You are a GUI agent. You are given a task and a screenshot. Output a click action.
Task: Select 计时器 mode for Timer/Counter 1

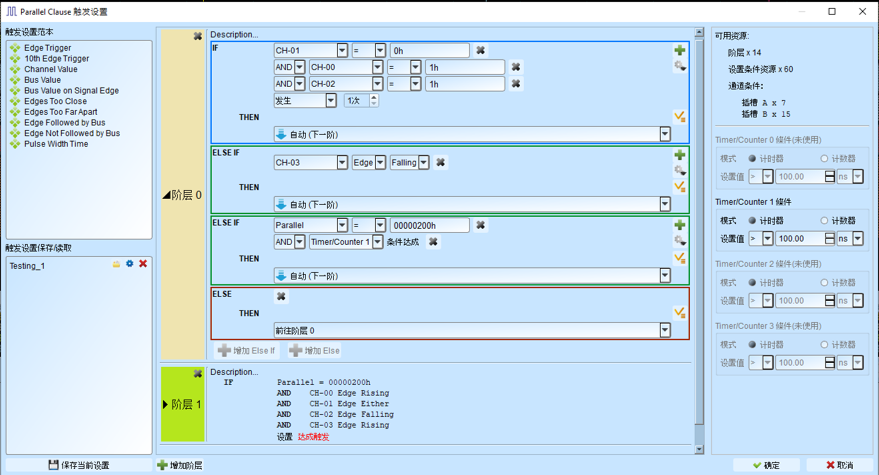click(752, 220)
